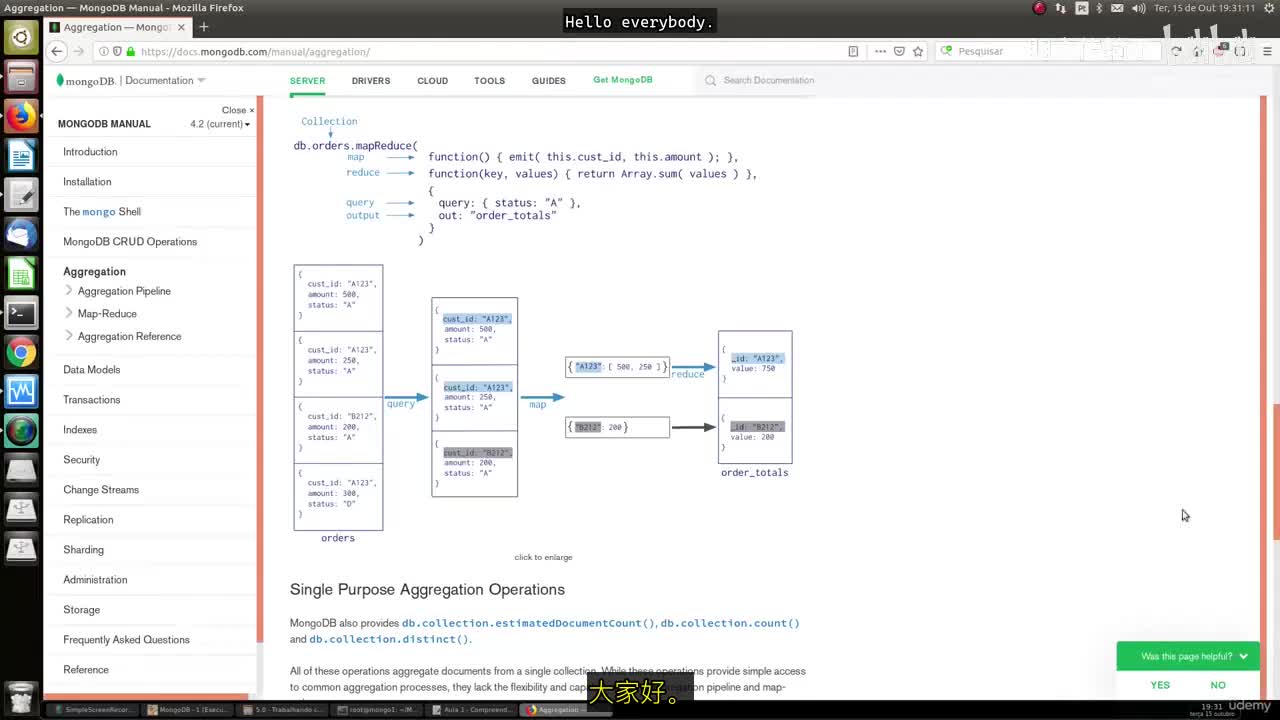Go back to previous page

(x=57, y=51)
